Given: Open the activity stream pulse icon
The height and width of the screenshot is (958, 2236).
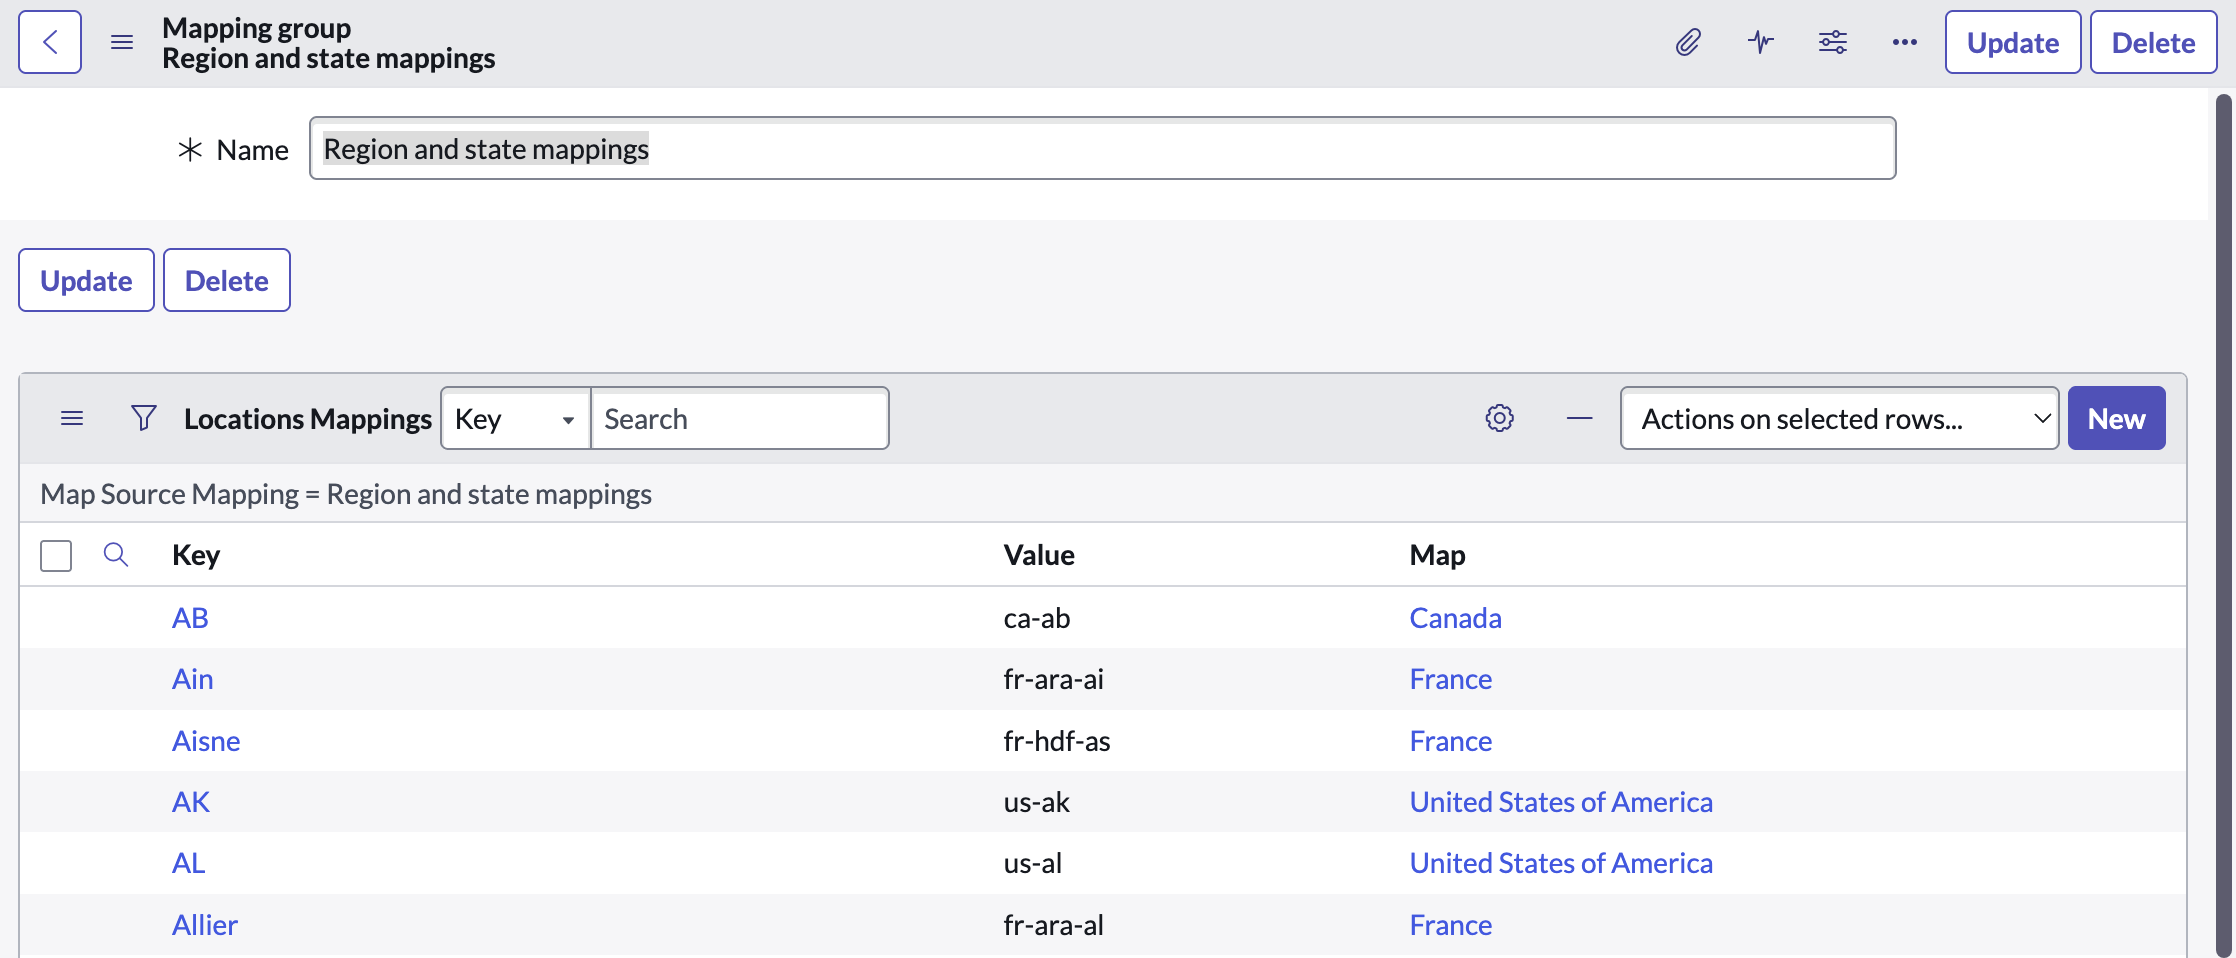Looking at the screenshot, I should click(1761, 42).
